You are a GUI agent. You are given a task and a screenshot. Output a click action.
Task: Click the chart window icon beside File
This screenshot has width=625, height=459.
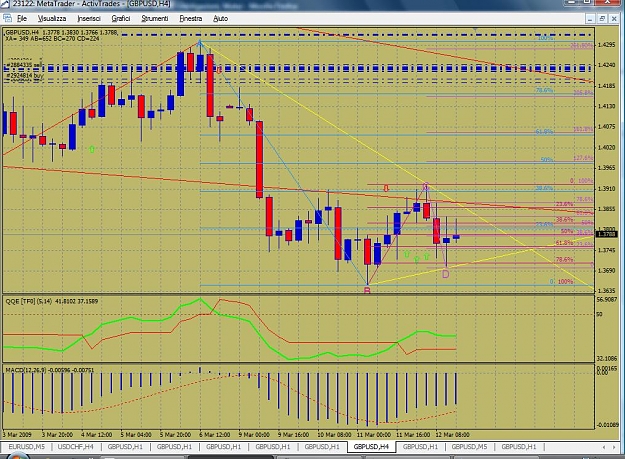point(8,18)
